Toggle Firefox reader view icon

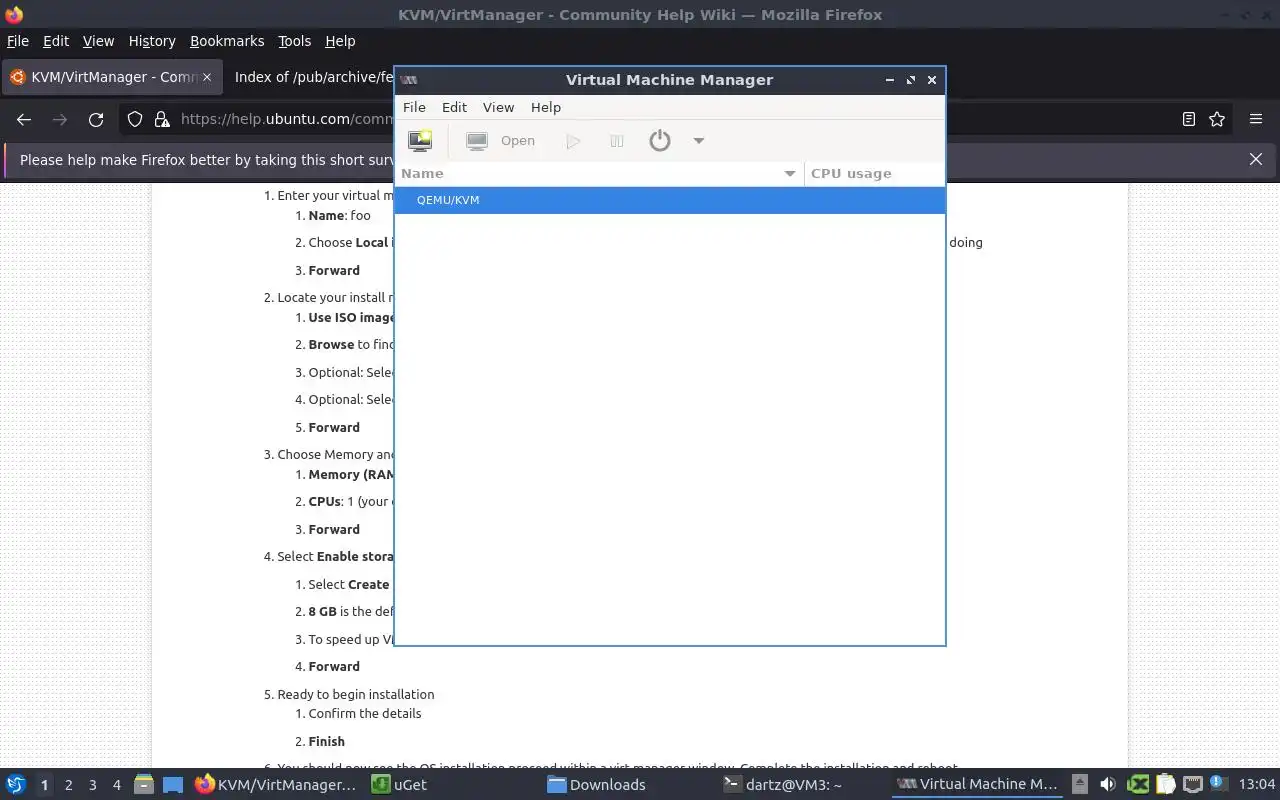click(1189, 119)
